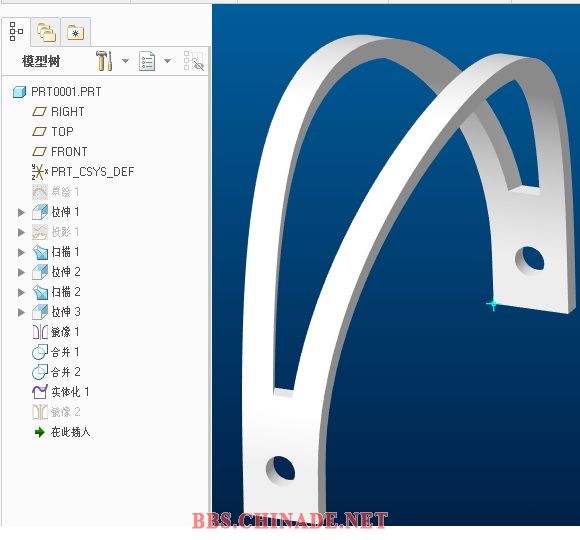Select the 实体化 1 solidify feature icon
The width and height of the screenshot is (580, 540).
tap(40, 392)
